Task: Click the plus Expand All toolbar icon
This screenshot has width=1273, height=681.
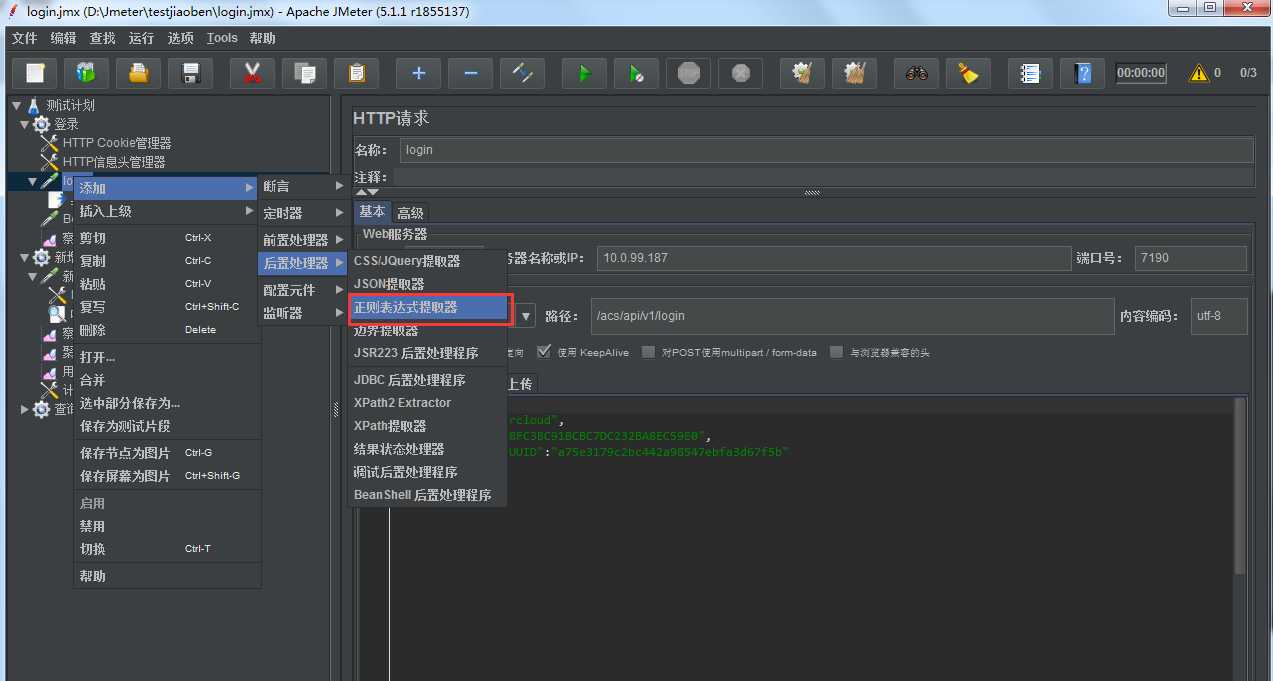Action: pos(418,73)
